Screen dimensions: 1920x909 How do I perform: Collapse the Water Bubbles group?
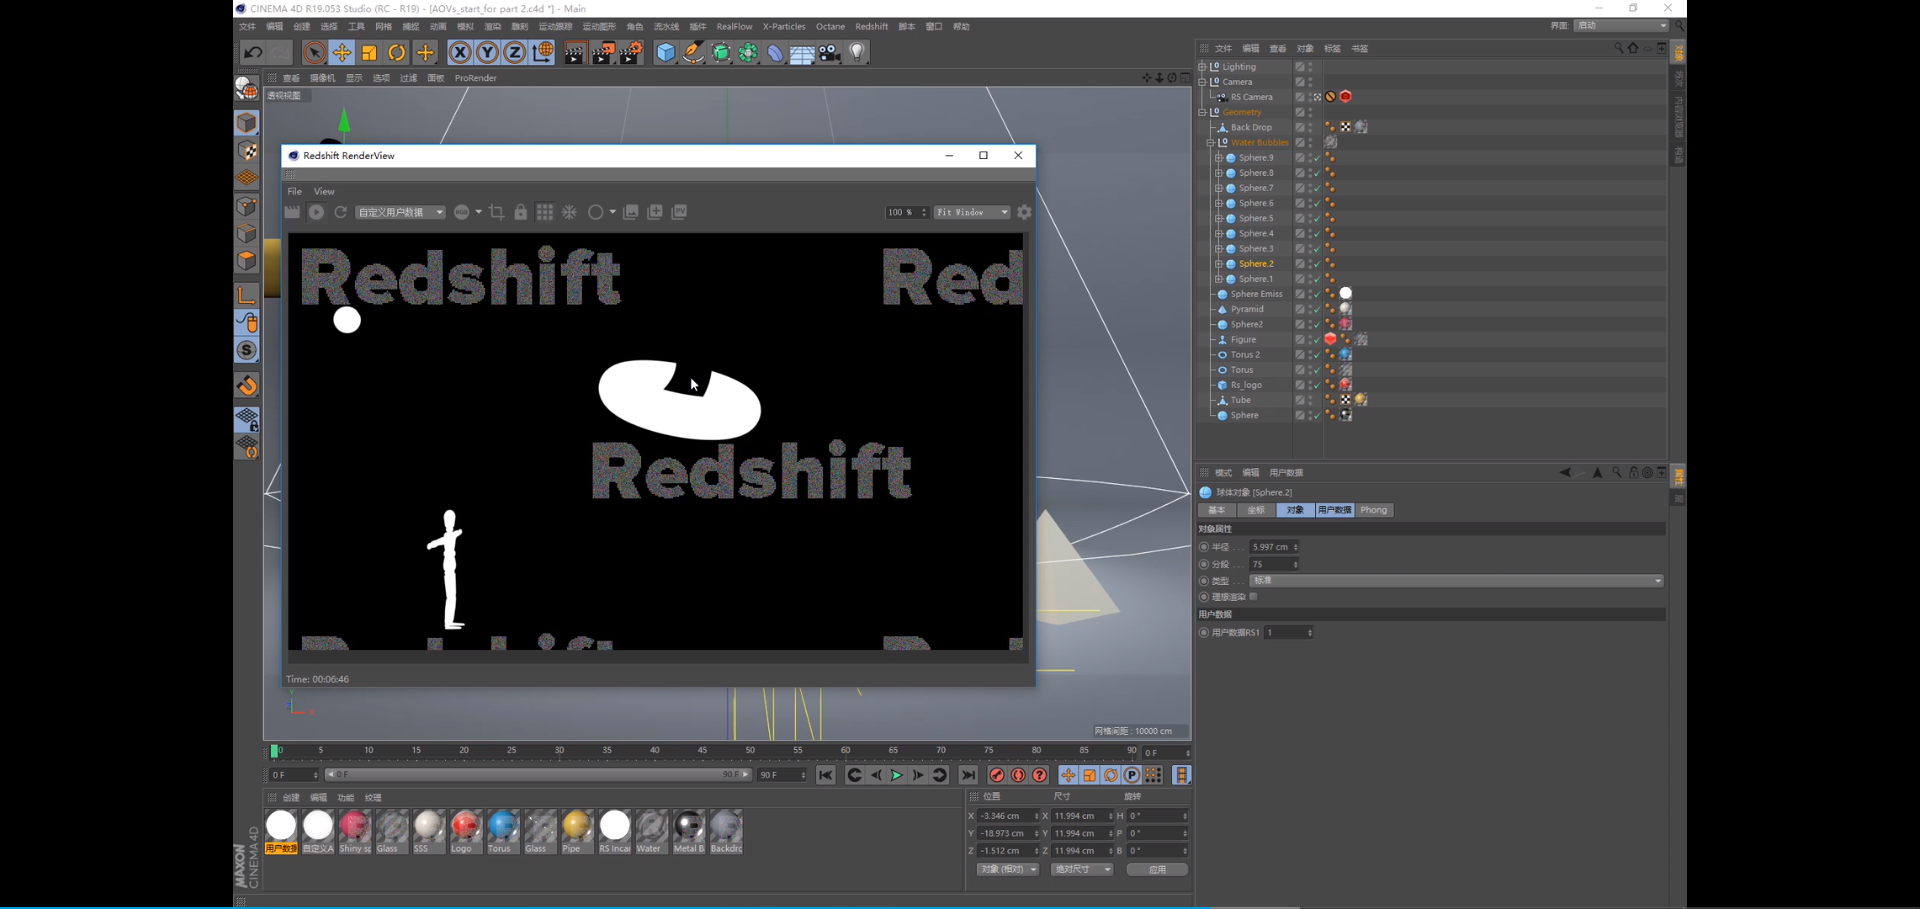point(1210,143)
